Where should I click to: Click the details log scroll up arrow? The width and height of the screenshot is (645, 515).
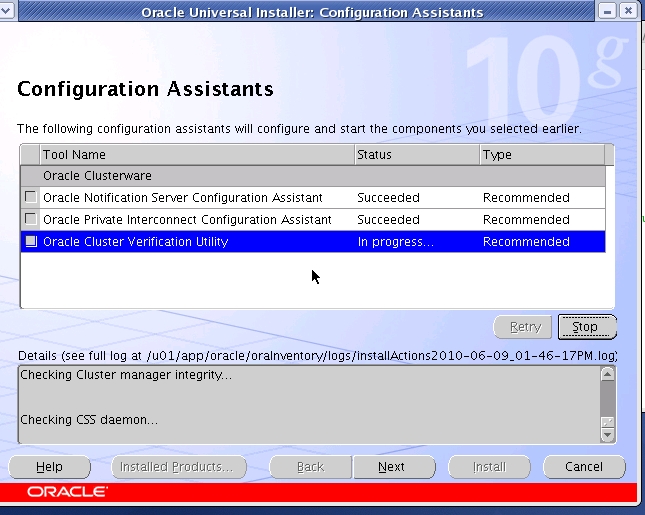tap(608, 374)
